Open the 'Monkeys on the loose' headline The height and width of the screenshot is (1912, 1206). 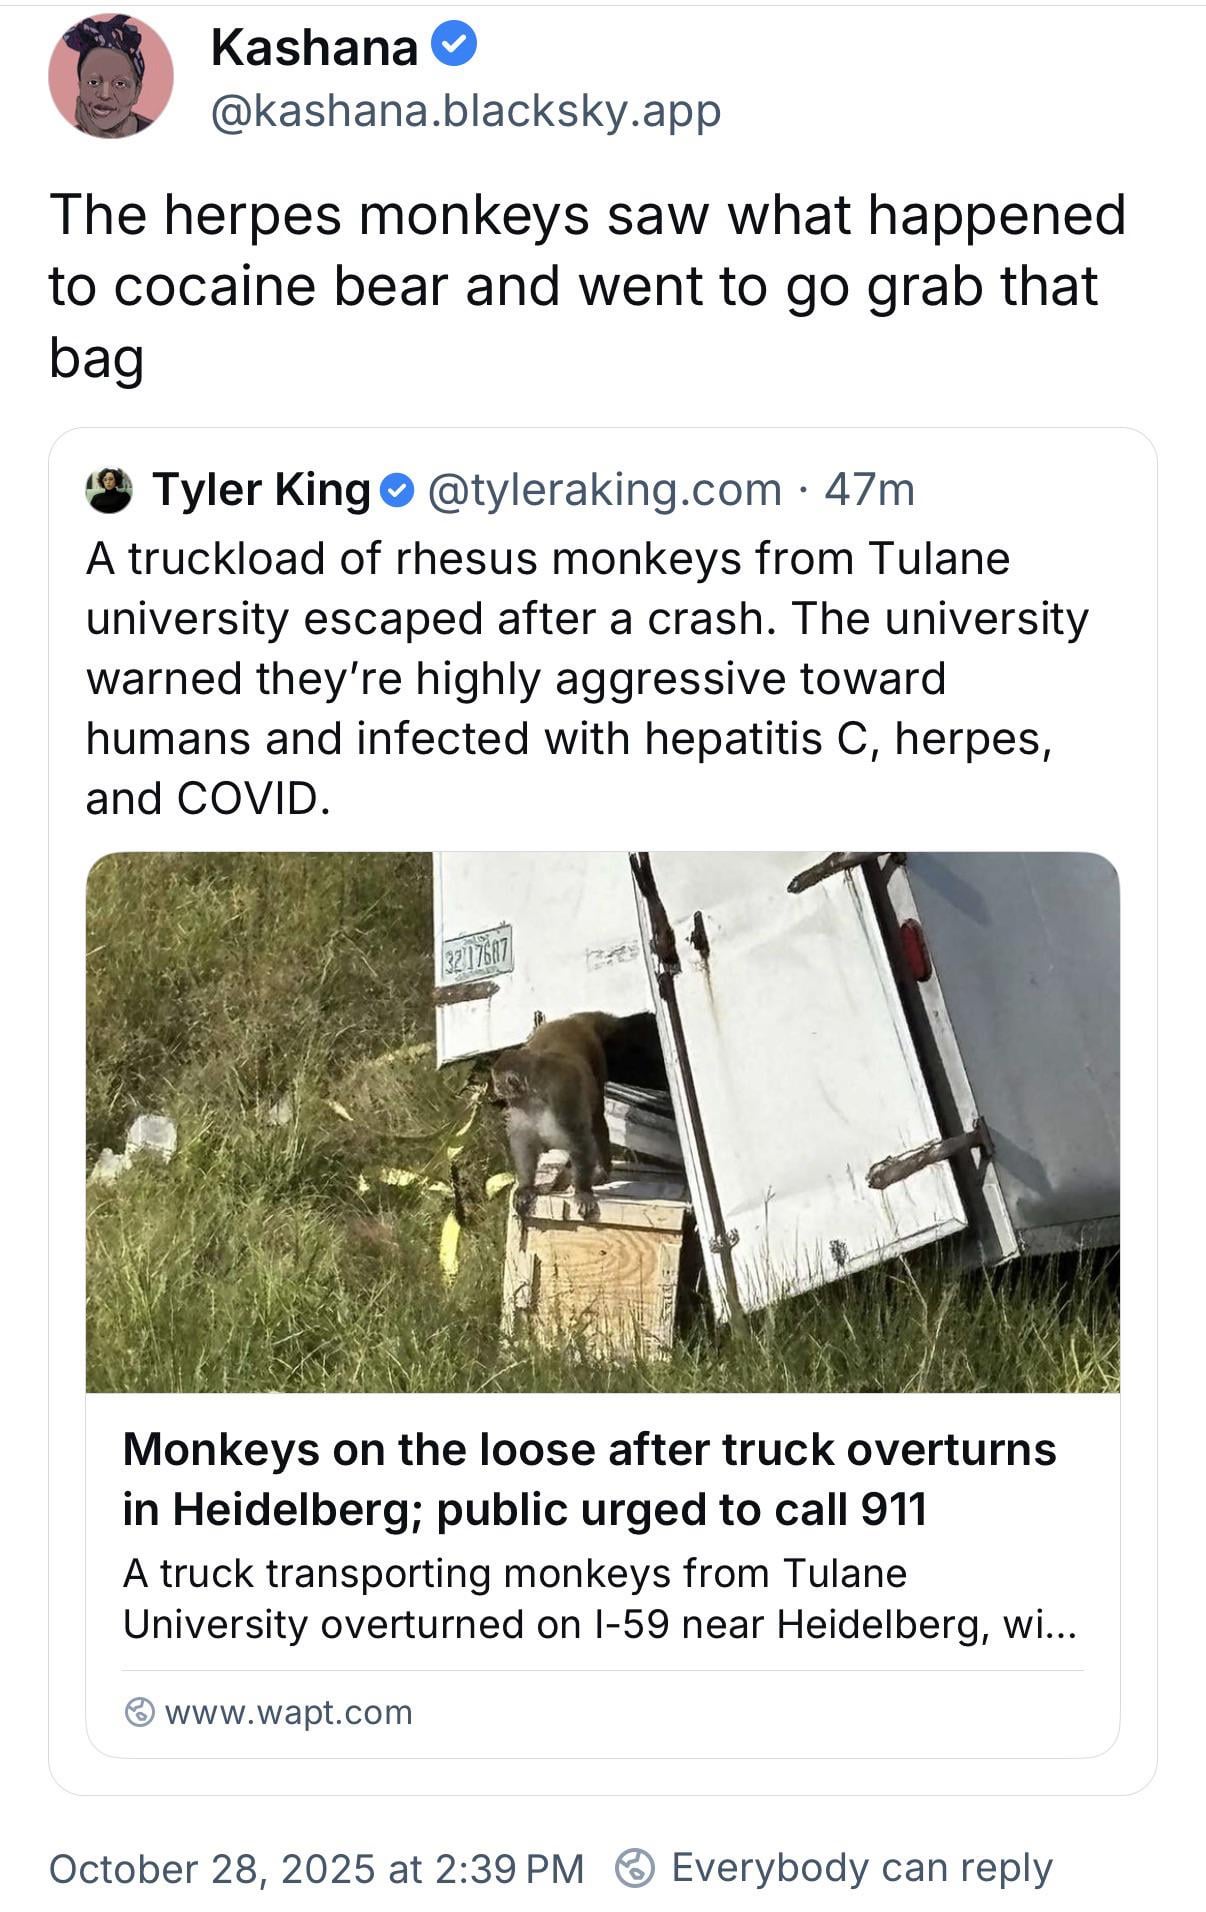click(x=589, y=1478)
